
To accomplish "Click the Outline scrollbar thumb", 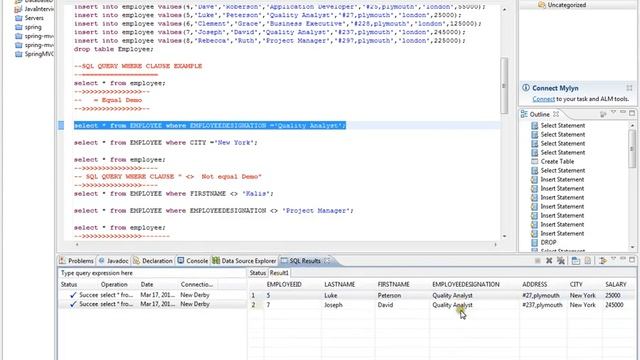I will pyautogui.click(x=632, y=149).
